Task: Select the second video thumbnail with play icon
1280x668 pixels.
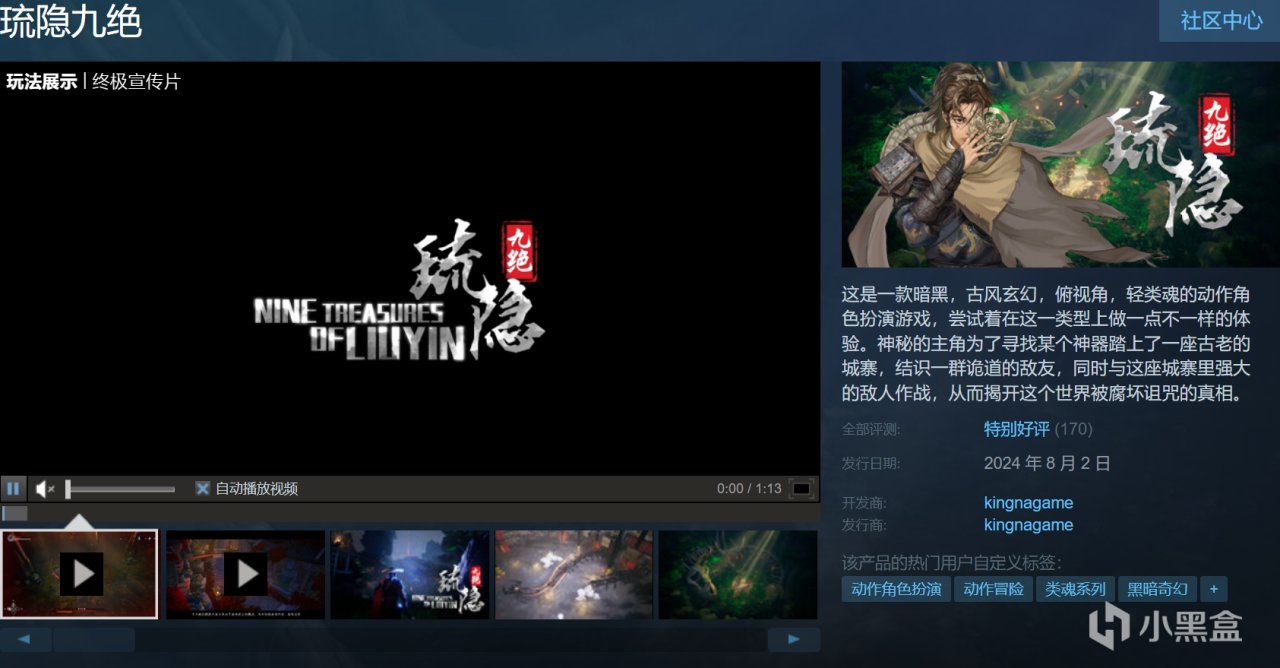Action: [245, 574]
